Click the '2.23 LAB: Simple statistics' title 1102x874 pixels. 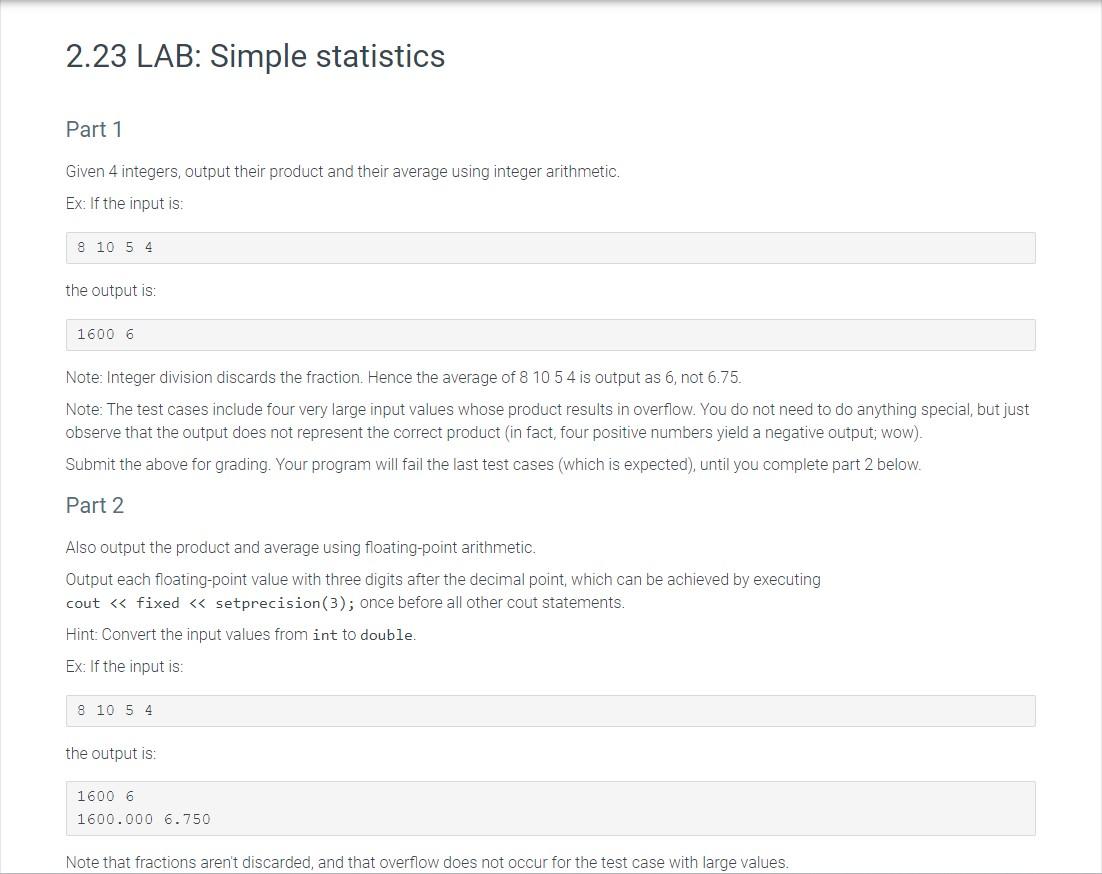point(255,56)
